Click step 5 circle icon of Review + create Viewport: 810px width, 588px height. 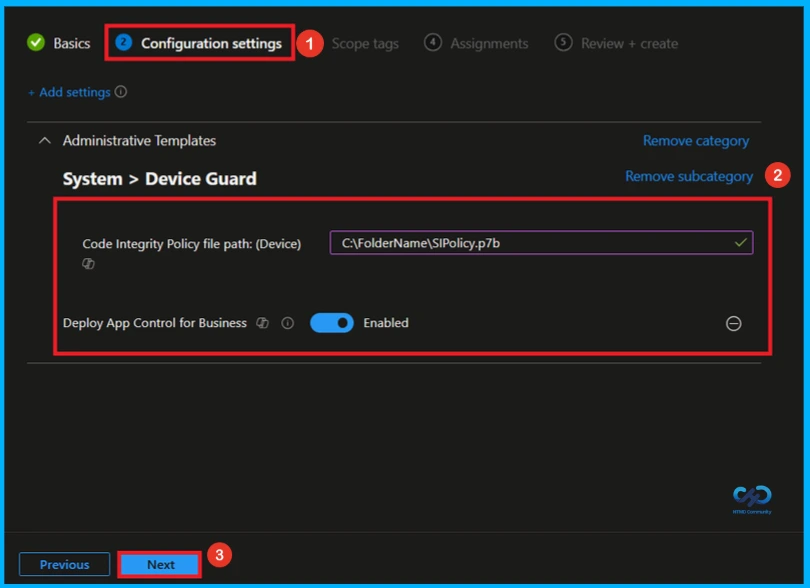click(x=563, y=42)
